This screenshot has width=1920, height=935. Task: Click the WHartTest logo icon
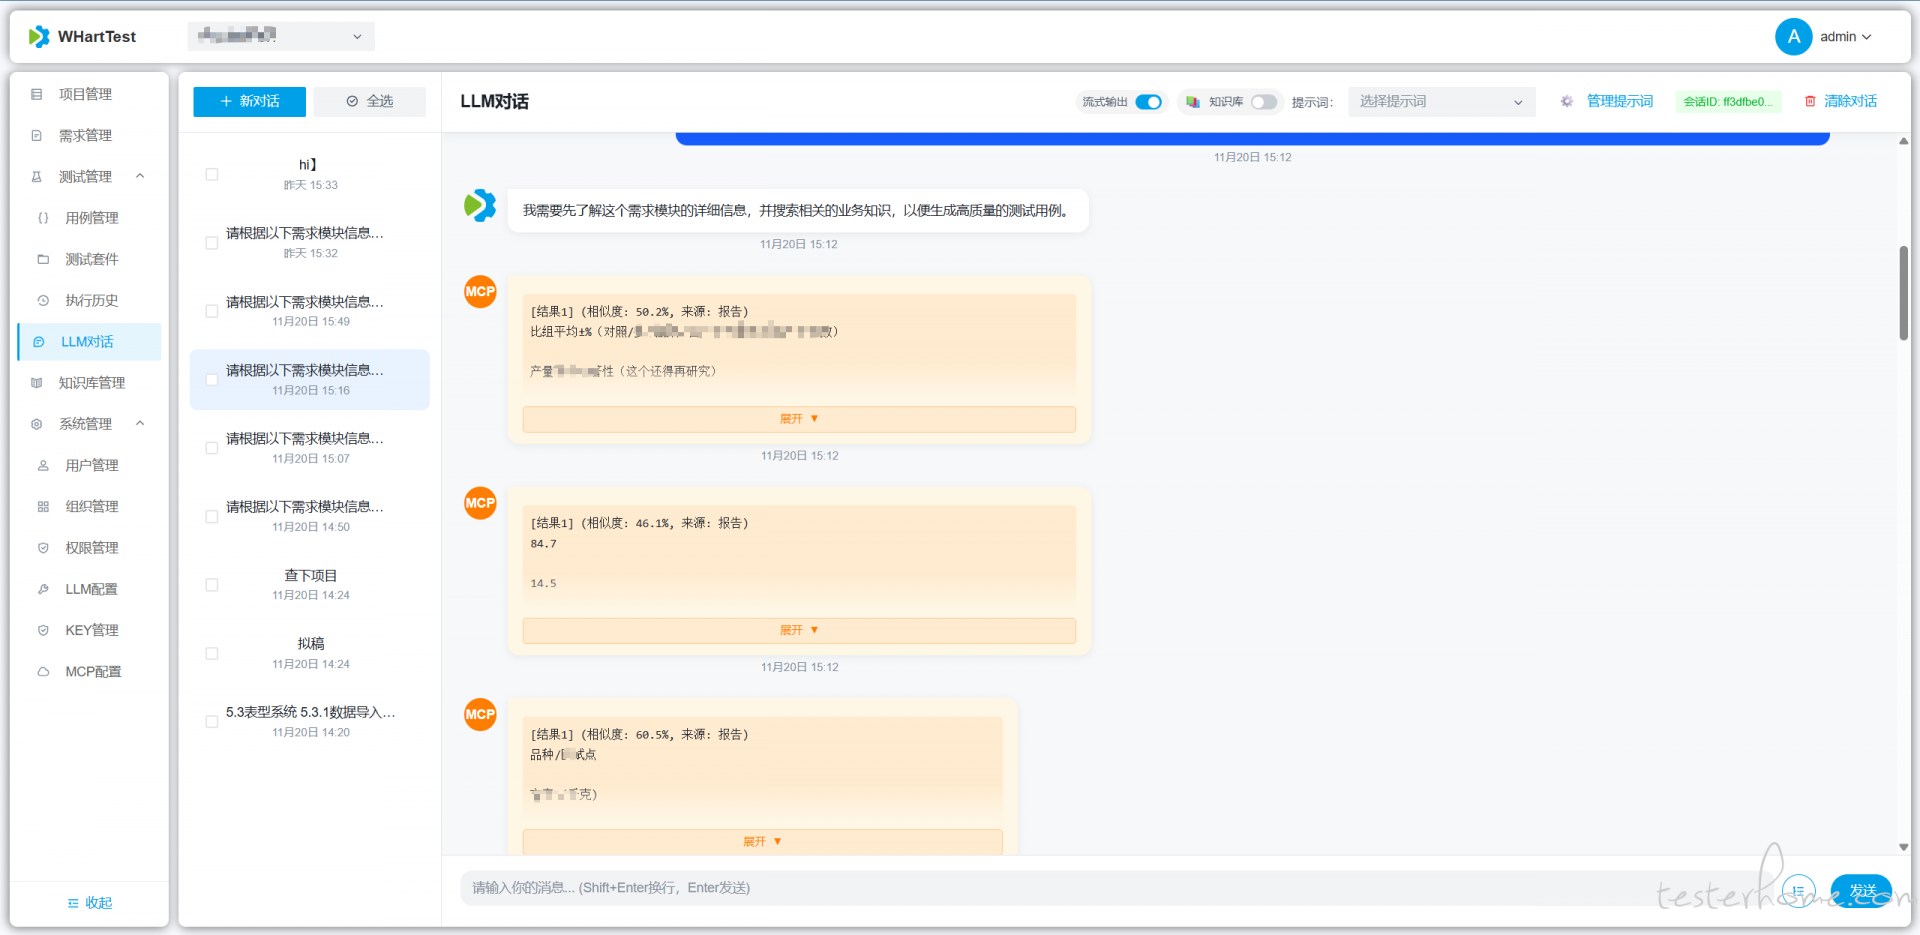pos(39,37)
